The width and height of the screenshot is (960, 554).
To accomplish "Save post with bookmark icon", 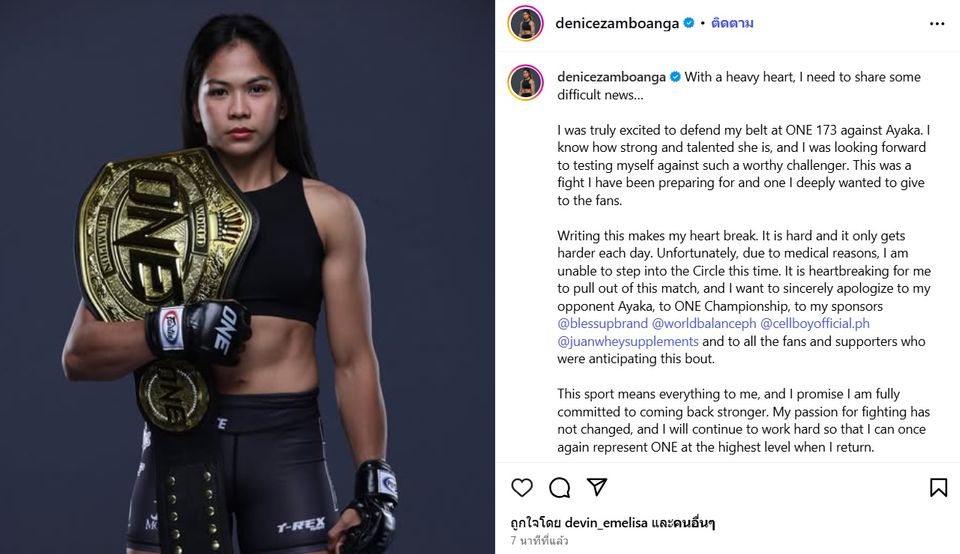I will pos(938,487).
